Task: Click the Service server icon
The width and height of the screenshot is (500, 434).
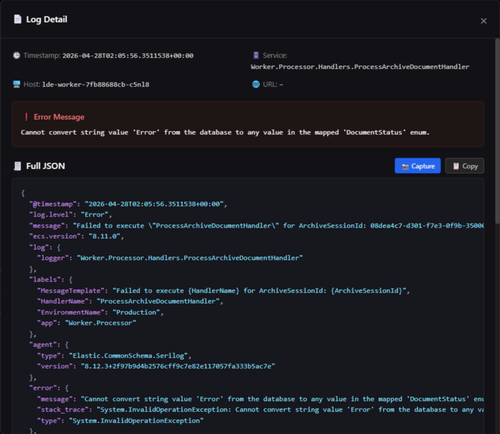Action: [256, 55]
